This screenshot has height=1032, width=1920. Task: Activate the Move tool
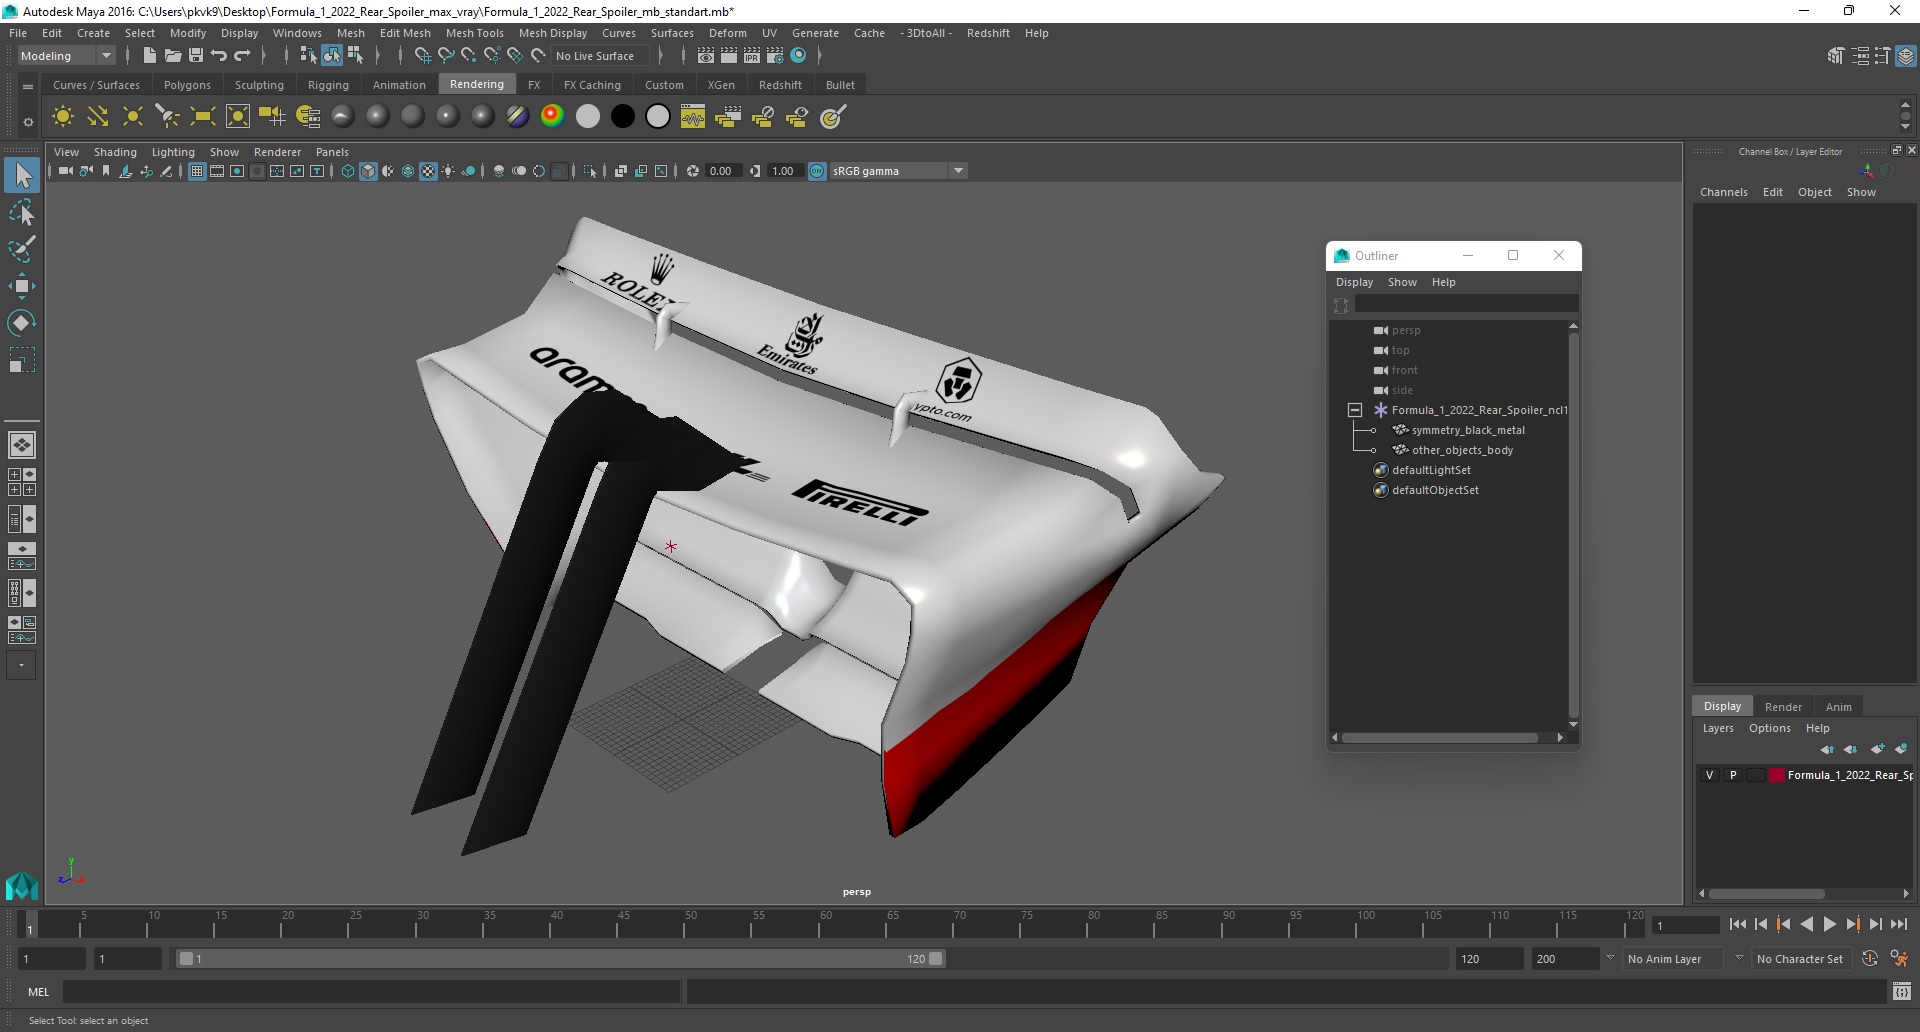coord(22,286)
